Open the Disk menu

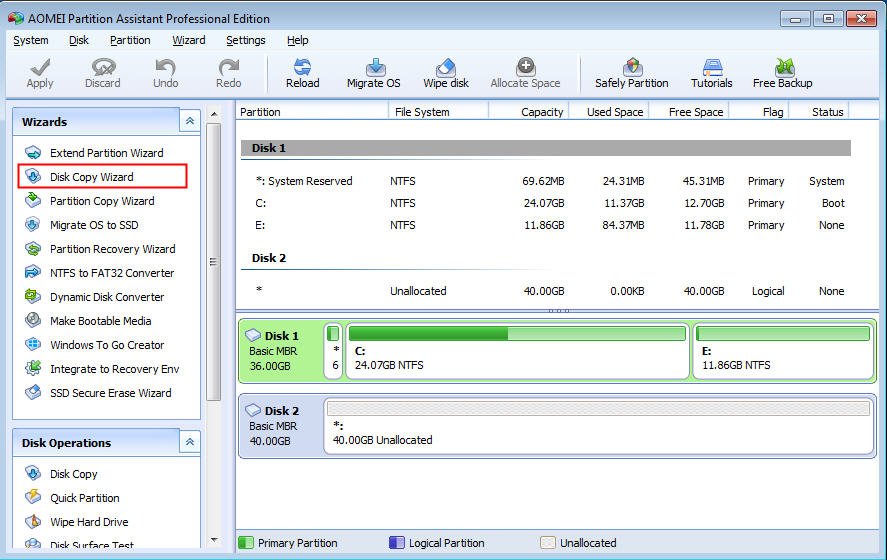pyautogui.click(x=79, y=40)
